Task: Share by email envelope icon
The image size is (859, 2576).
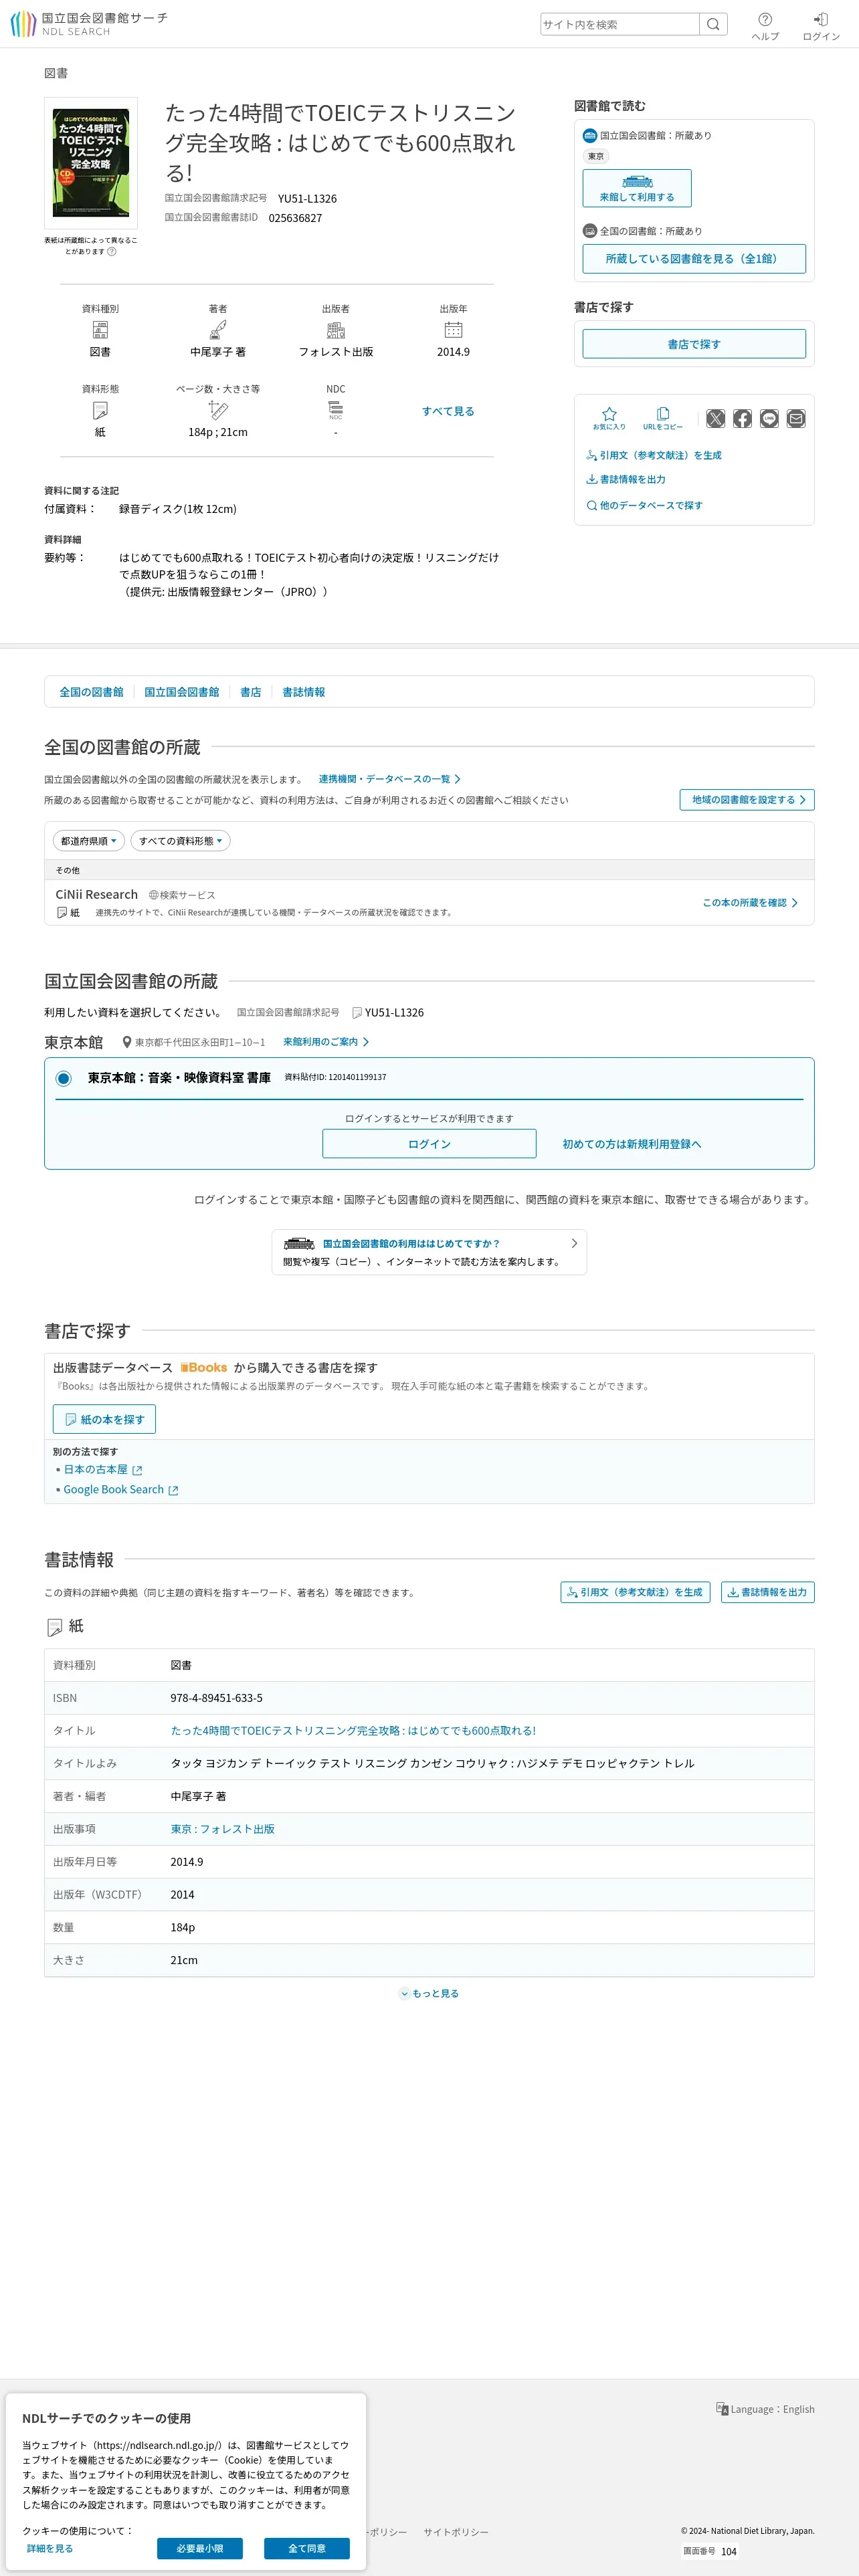Action: pos(796,418)
